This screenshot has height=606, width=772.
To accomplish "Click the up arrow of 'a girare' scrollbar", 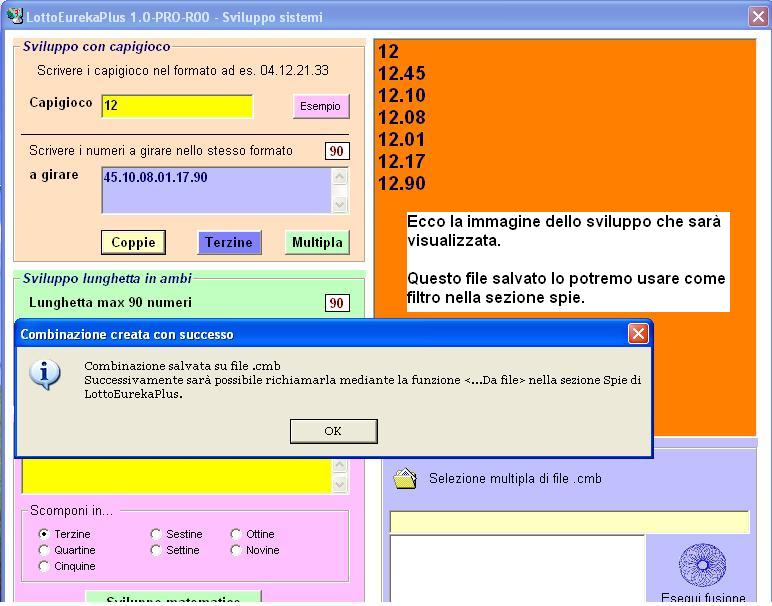I will click(x=340, y=176).
